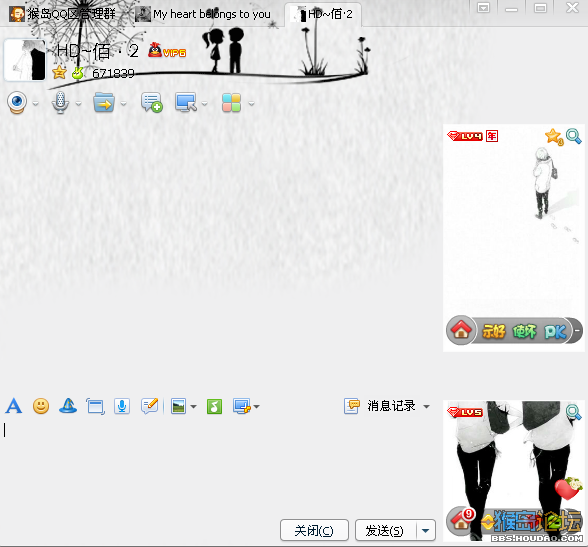Record a voice message with mic icon

[x=122, y=406]
